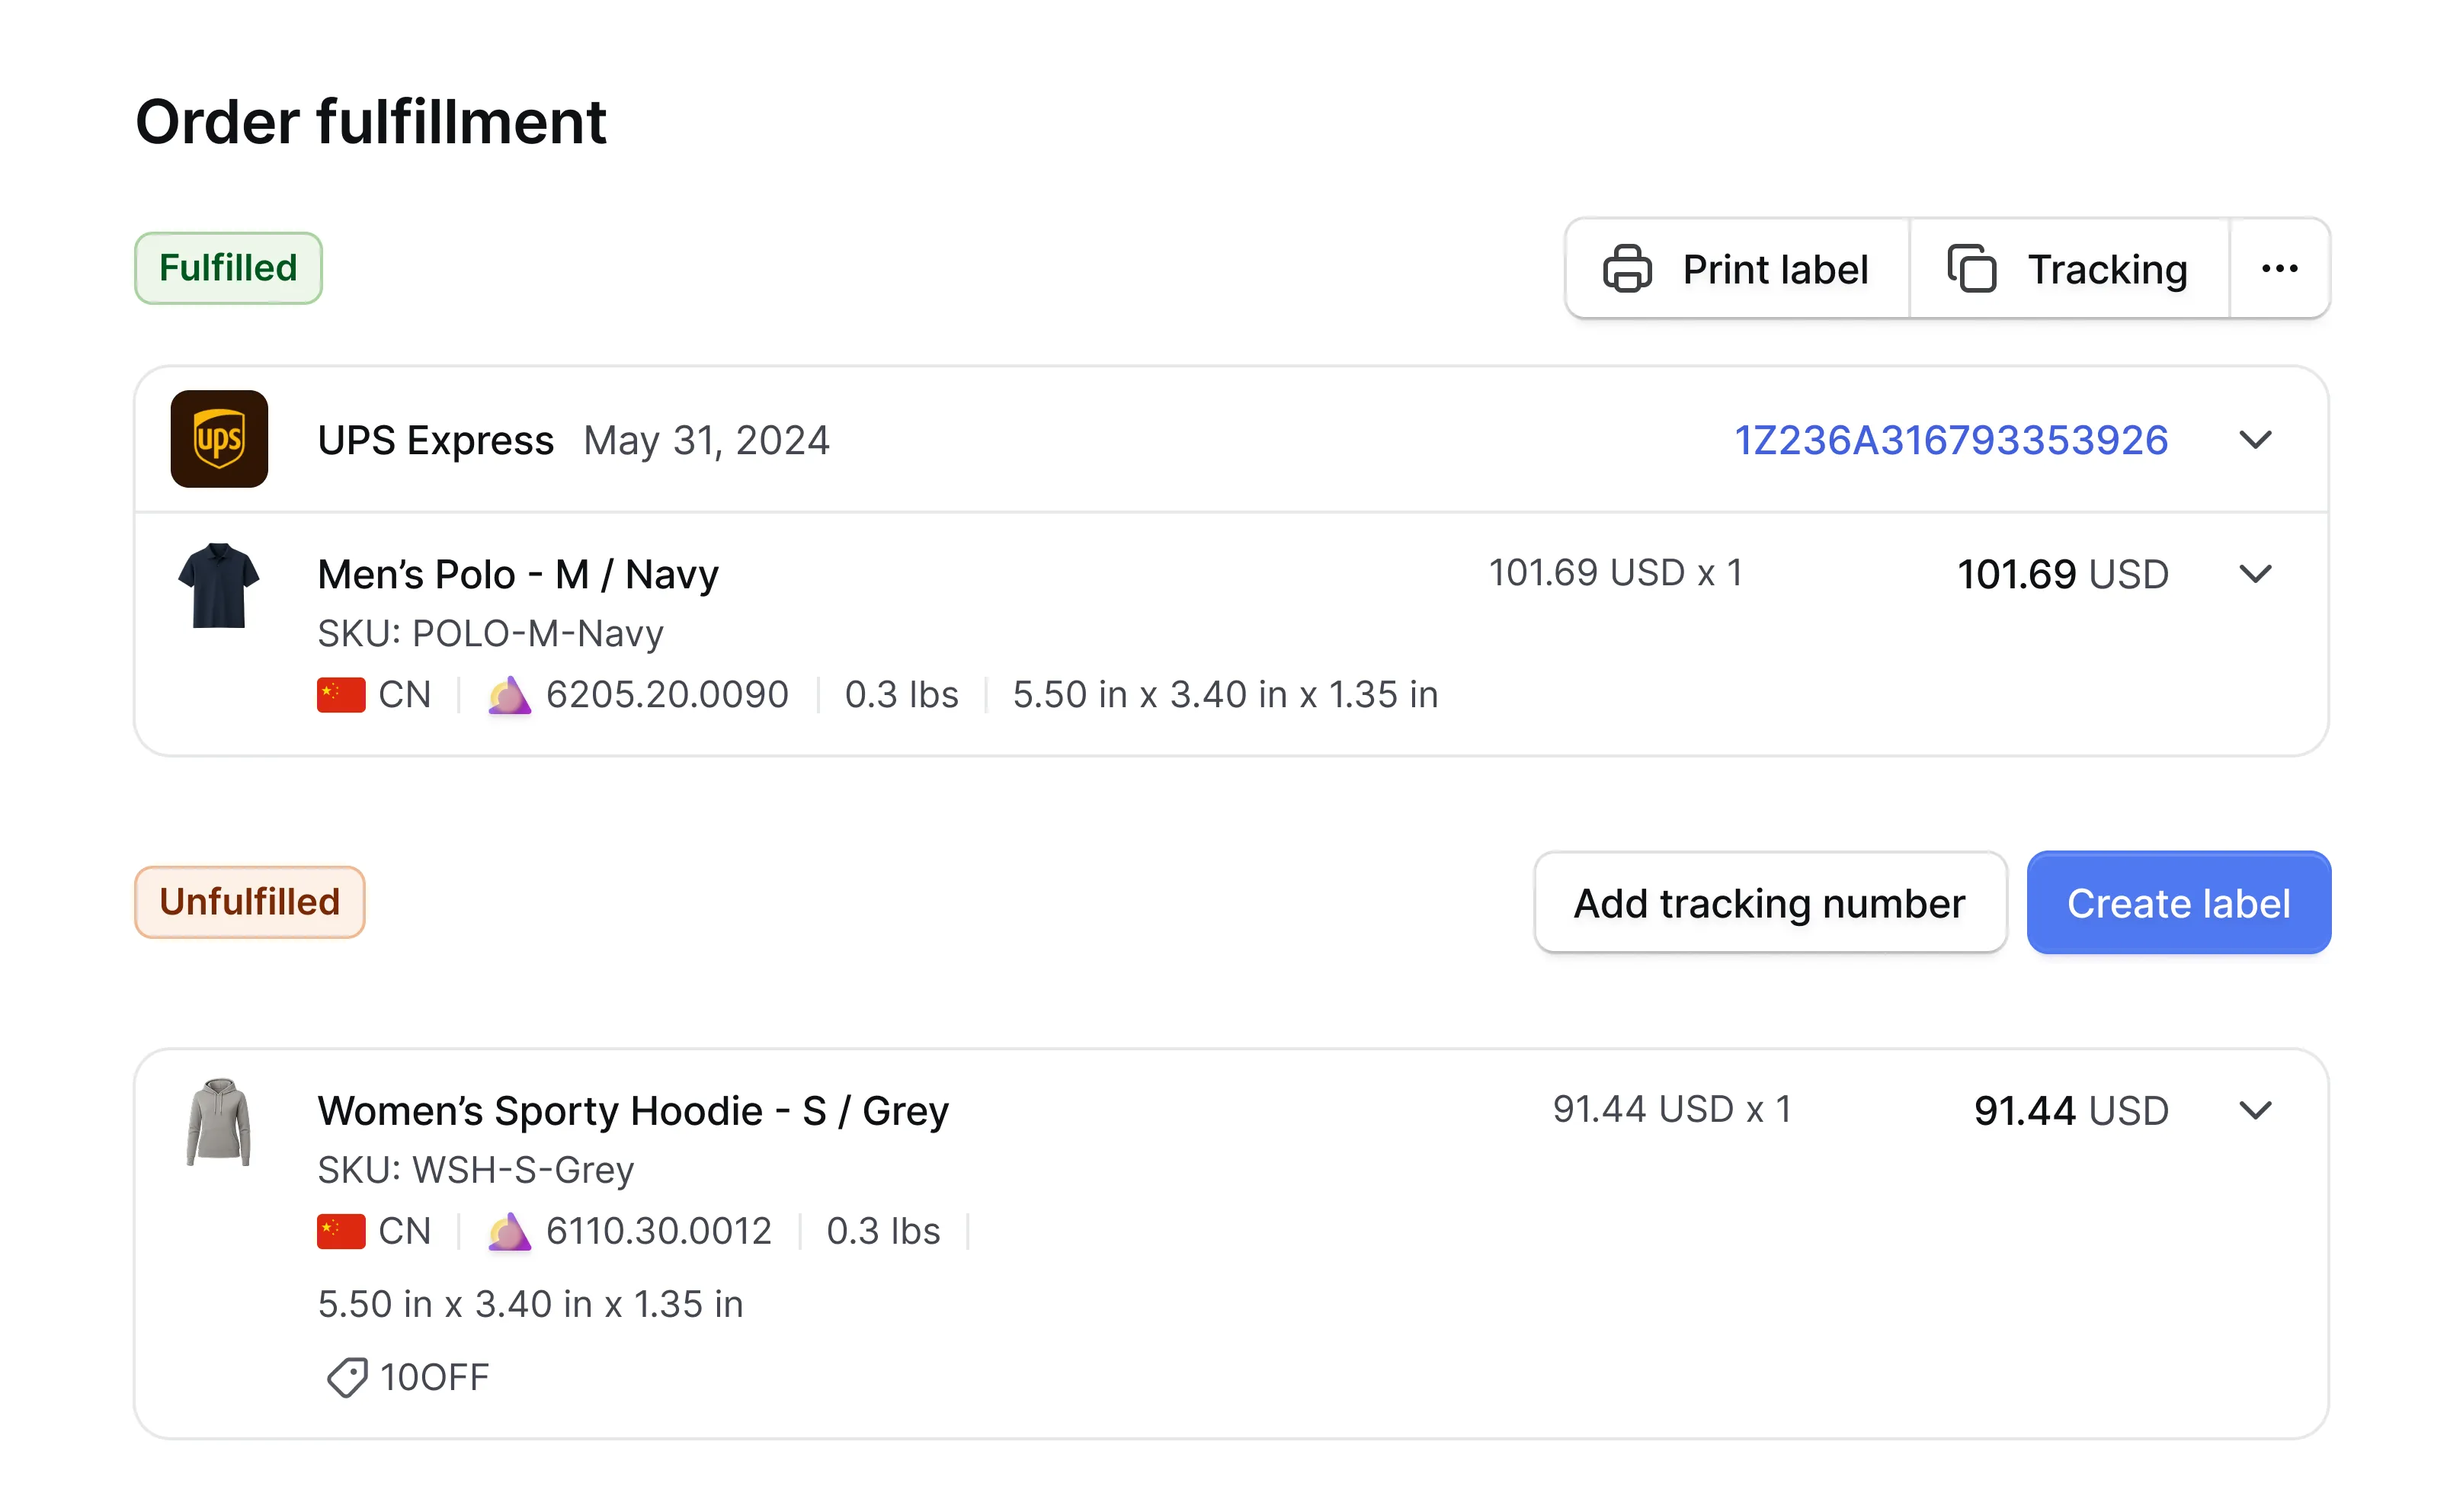Open the more actions ellipsis menu
This screenshot has width=2463, height=1512.
click(x=2279, y=268)
